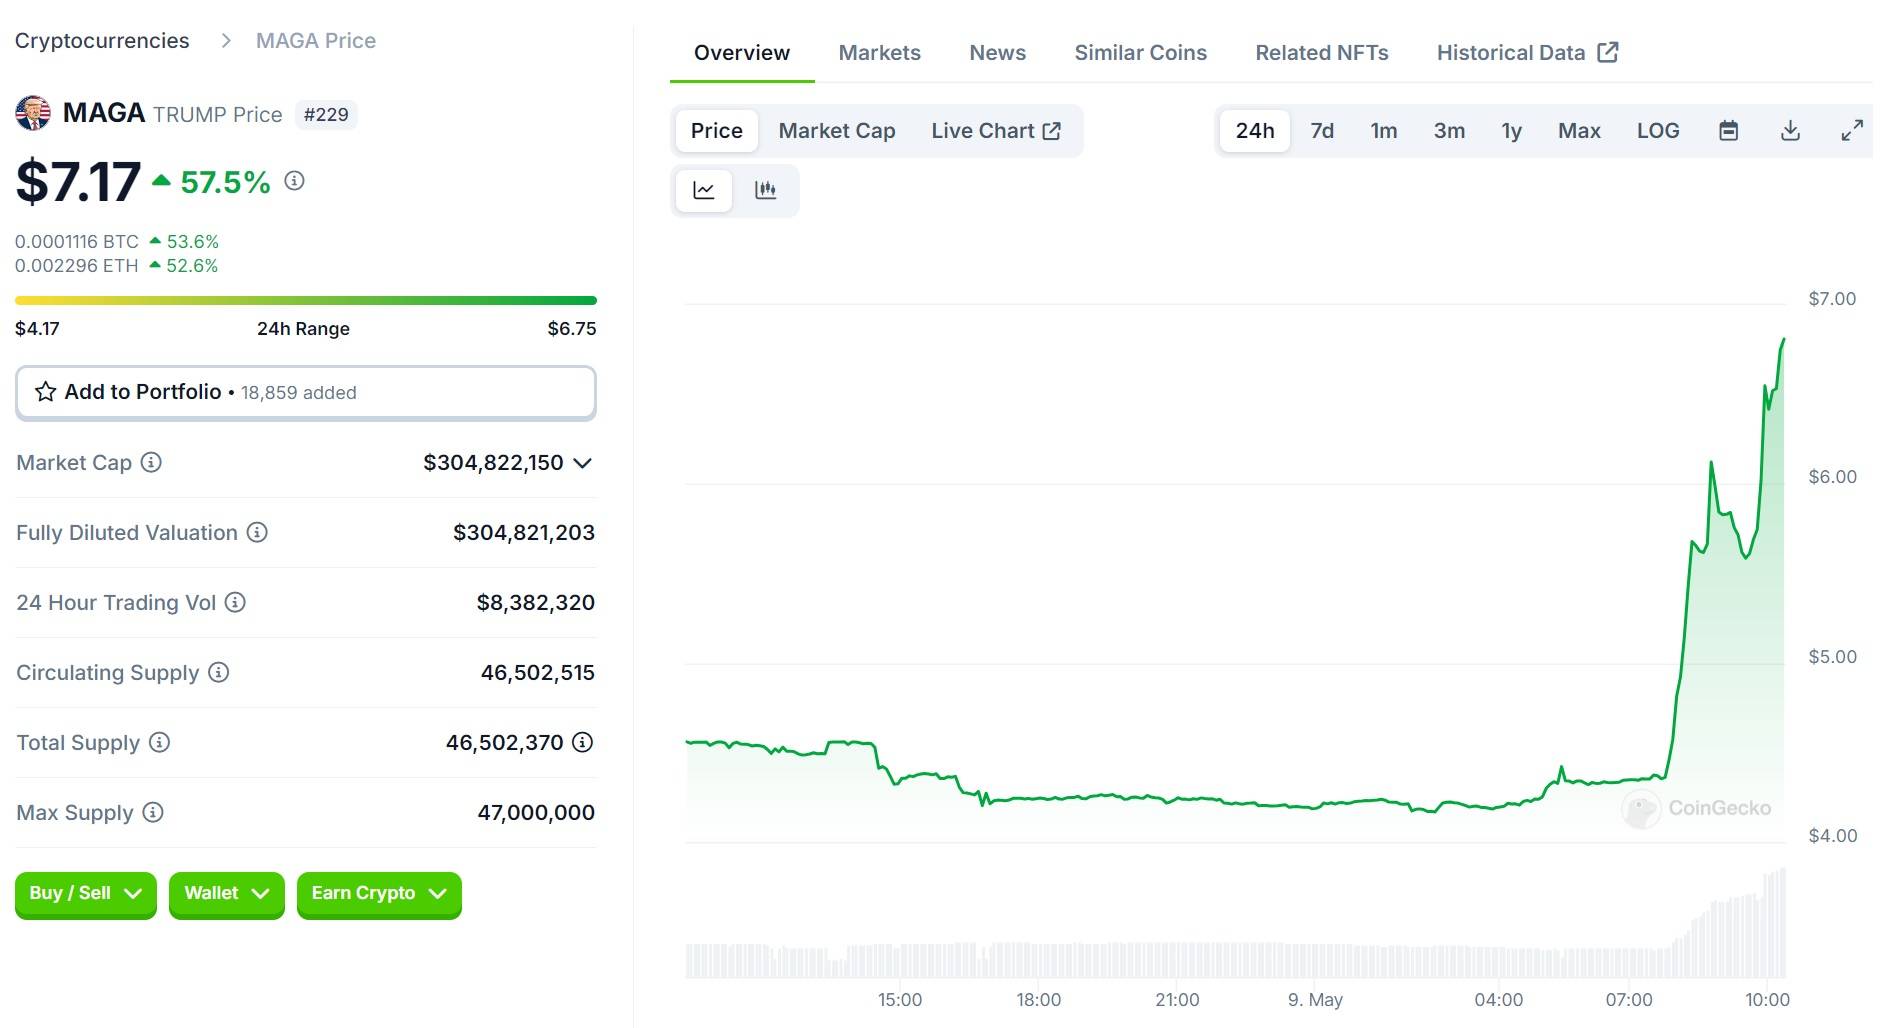Show Market Cap info tooltip icon

(x=151, y=462)
